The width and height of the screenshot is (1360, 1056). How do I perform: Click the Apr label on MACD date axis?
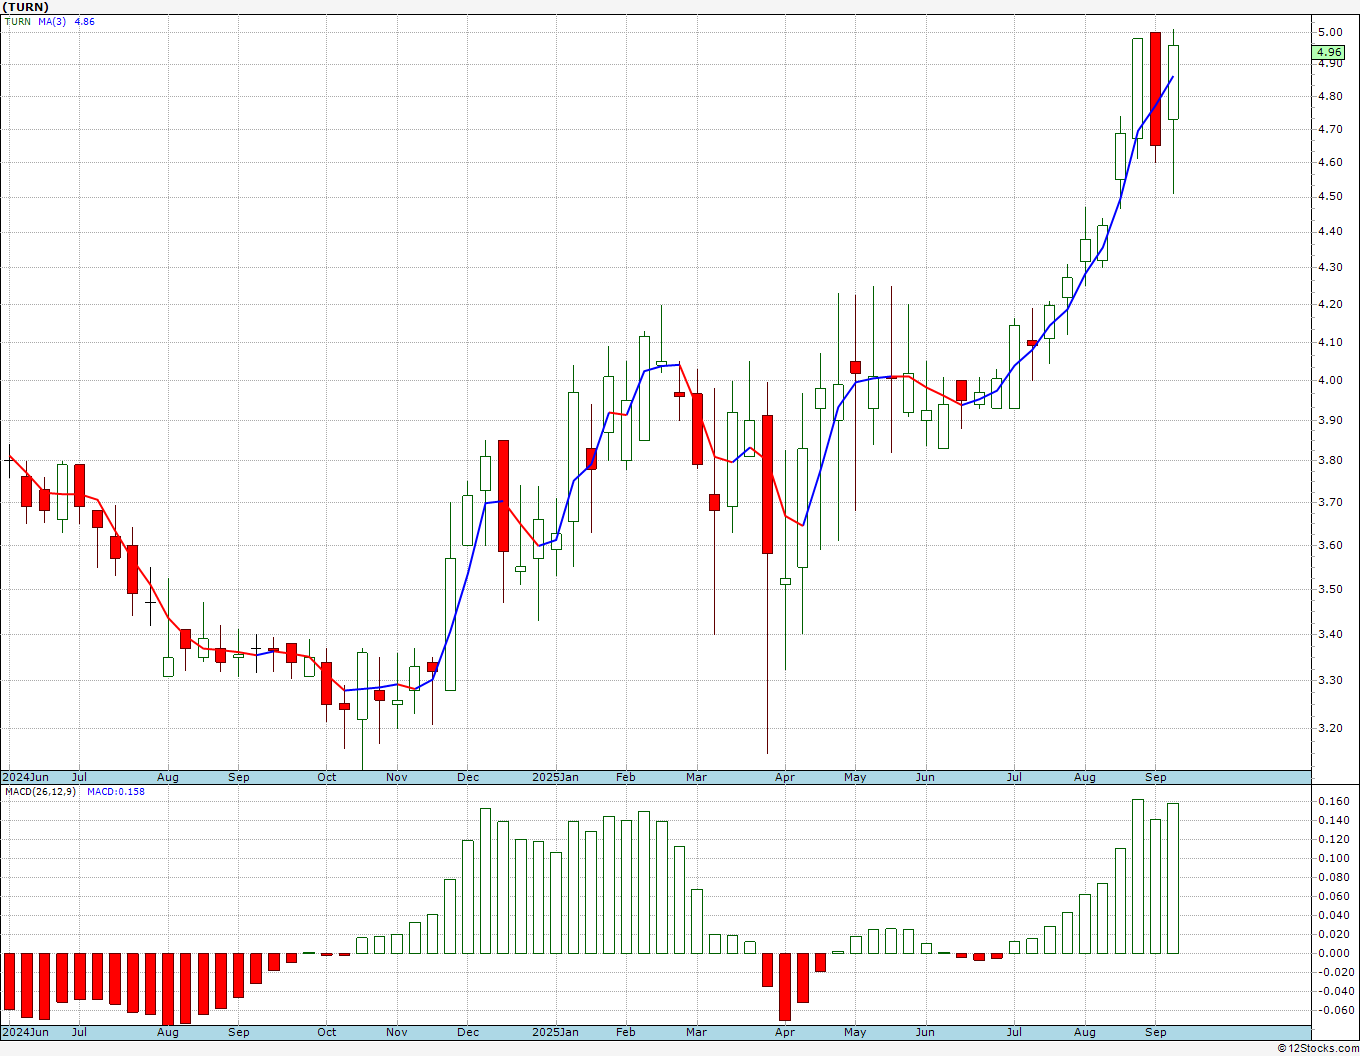(x=785, y=1032)
